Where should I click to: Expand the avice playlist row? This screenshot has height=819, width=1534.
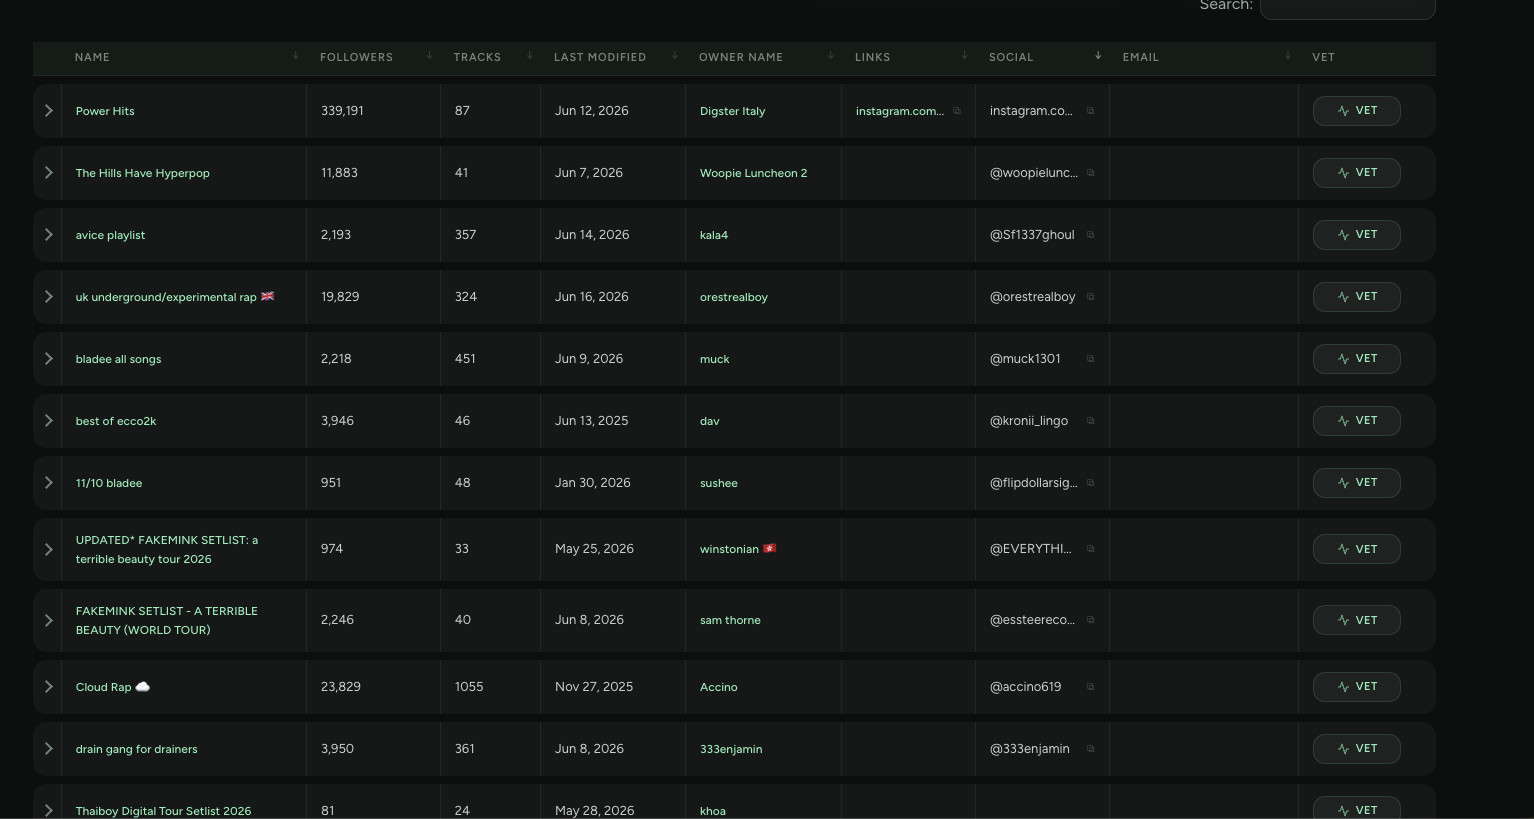[48, 235]
